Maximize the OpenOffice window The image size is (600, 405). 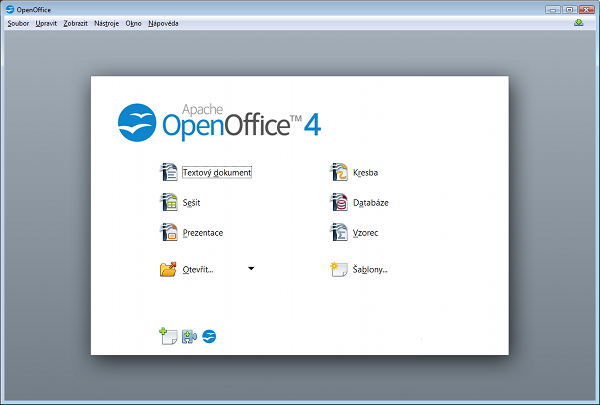click(x=569, y=10)
